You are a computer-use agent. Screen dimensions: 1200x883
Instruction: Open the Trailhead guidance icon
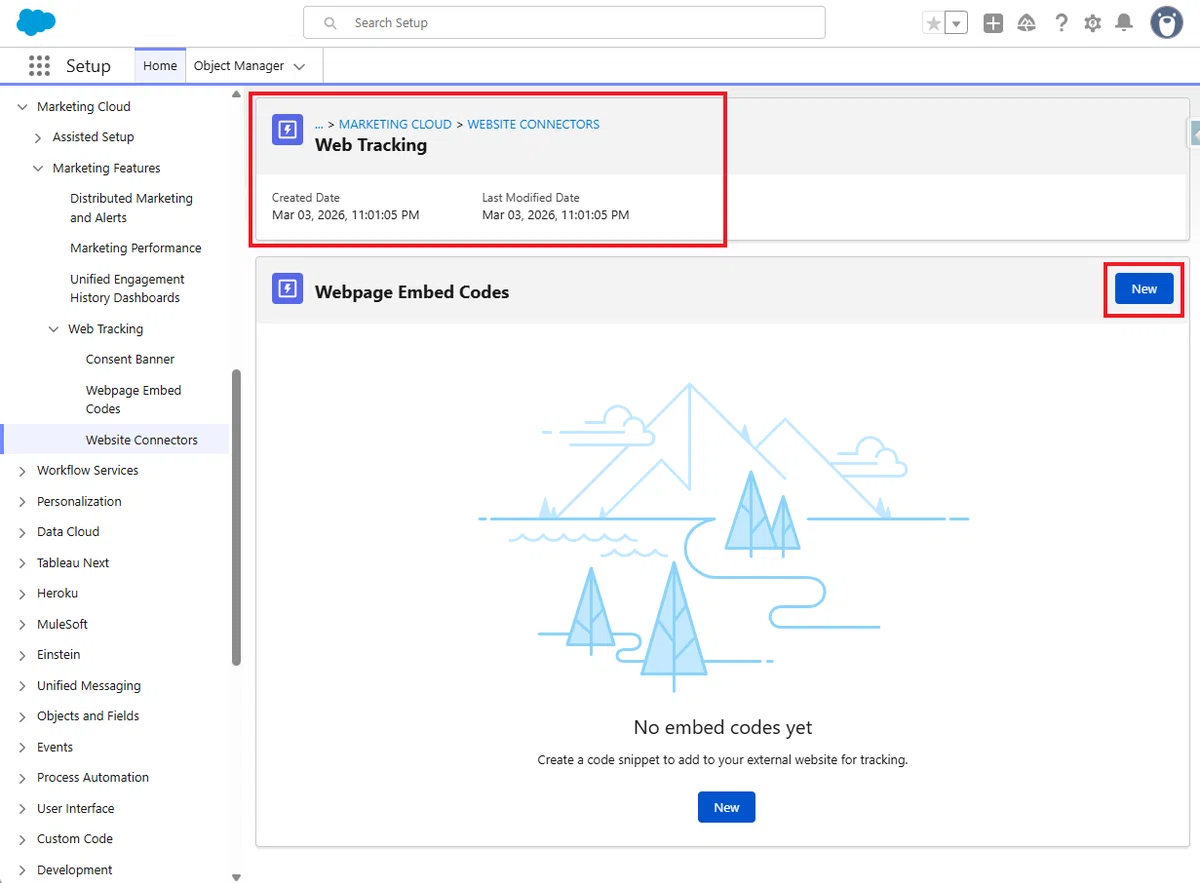tap(1027, 23)
